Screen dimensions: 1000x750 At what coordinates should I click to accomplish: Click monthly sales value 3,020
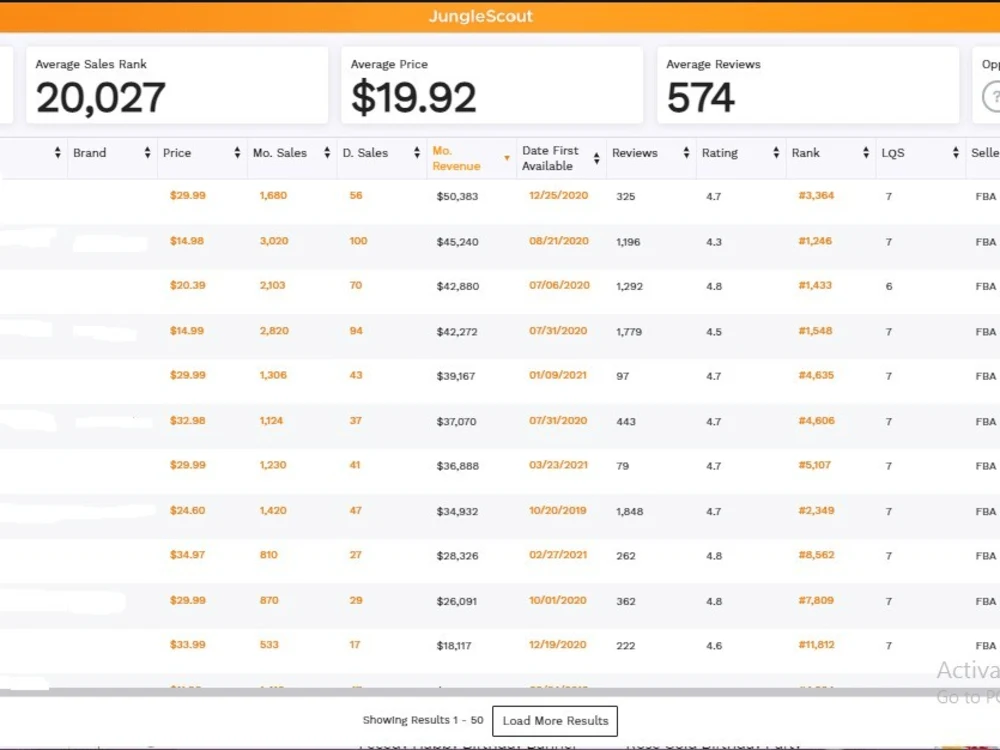point(274,240)
